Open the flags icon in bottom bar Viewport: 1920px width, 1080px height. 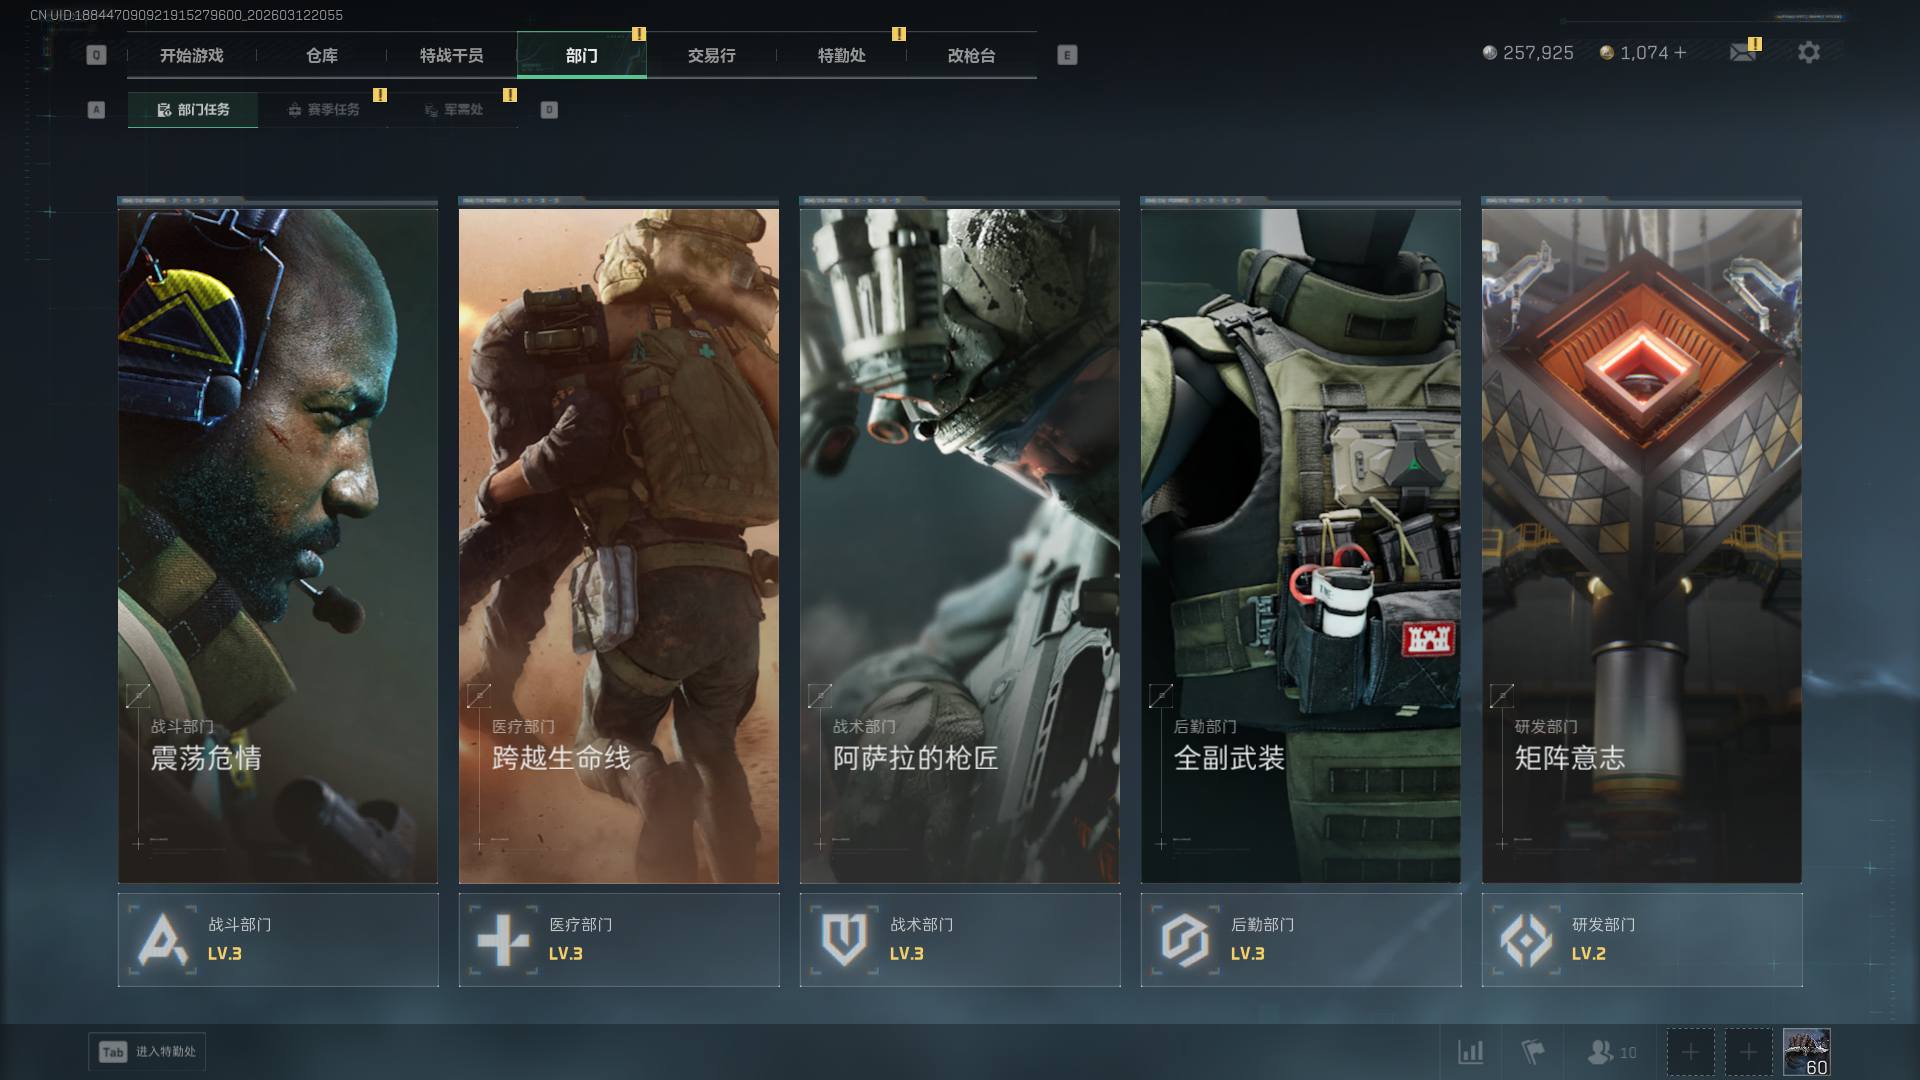[1532, 1051]
